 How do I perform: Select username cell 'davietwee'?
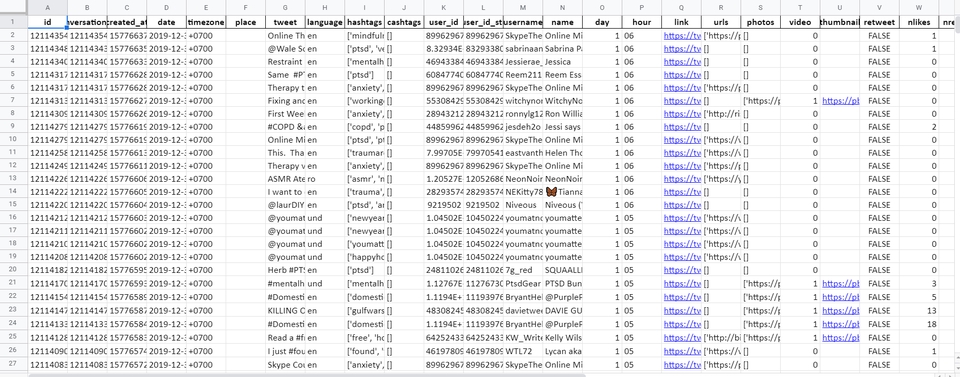(523, 310)
